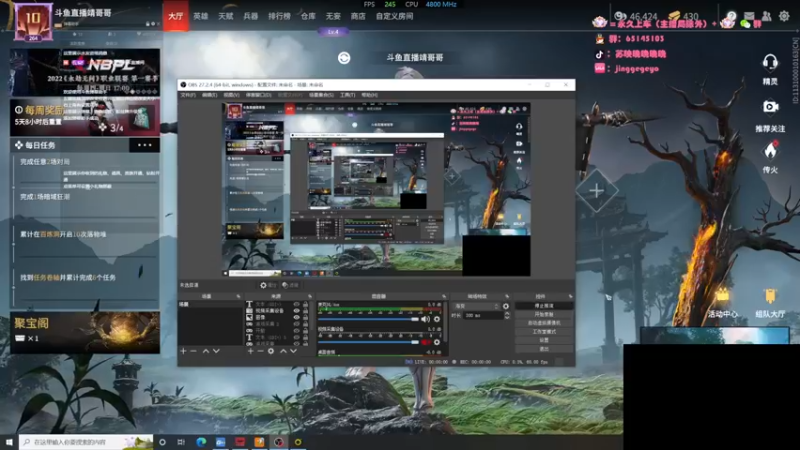
Task: Toggle lock on 开始 source
Action: [x=306, y=331]
